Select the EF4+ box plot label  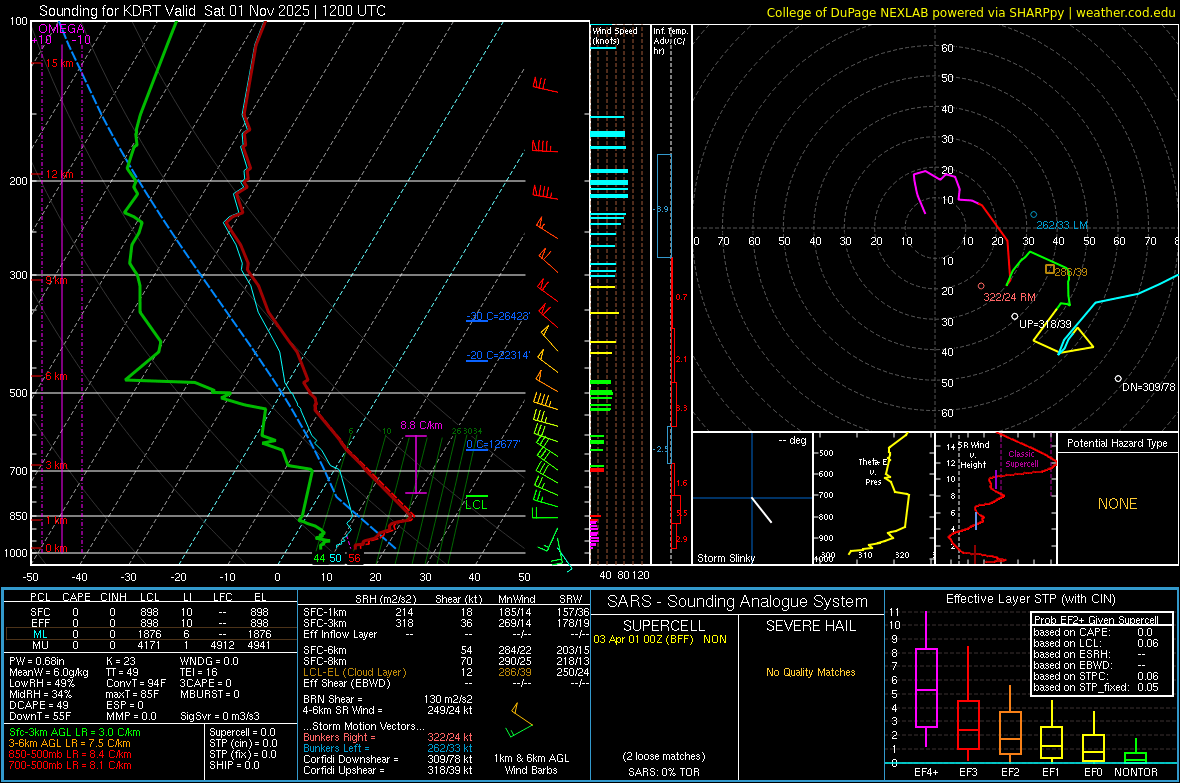point(926,772)
